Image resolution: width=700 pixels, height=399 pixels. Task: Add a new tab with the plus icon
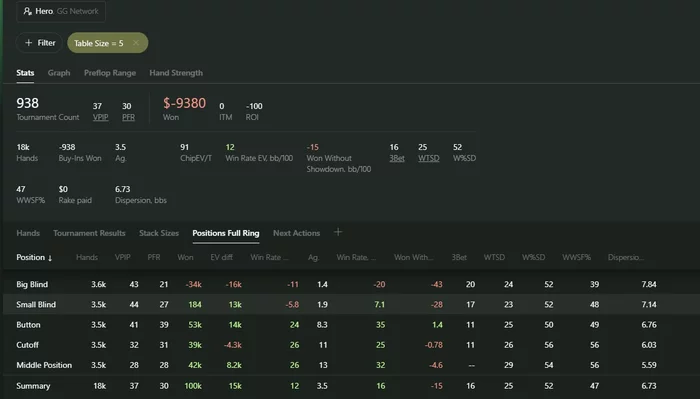pos(338,232)
